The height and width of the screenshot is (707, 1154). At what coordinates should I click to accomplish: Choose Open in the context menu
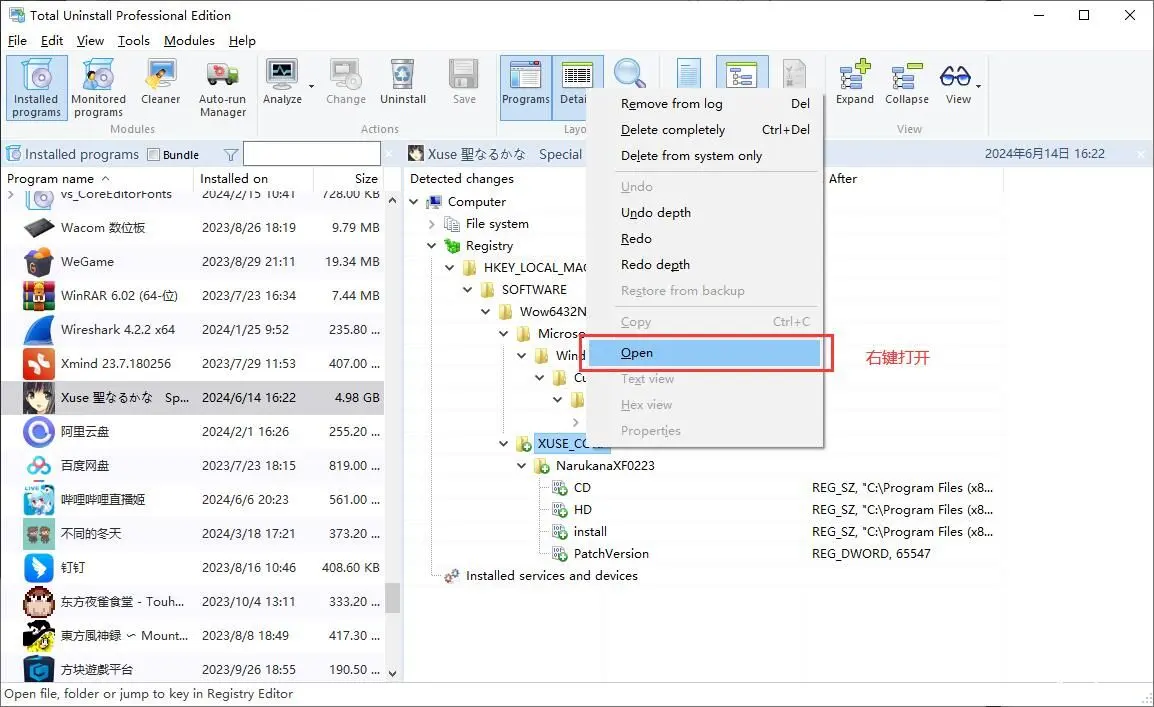[705, 353]
